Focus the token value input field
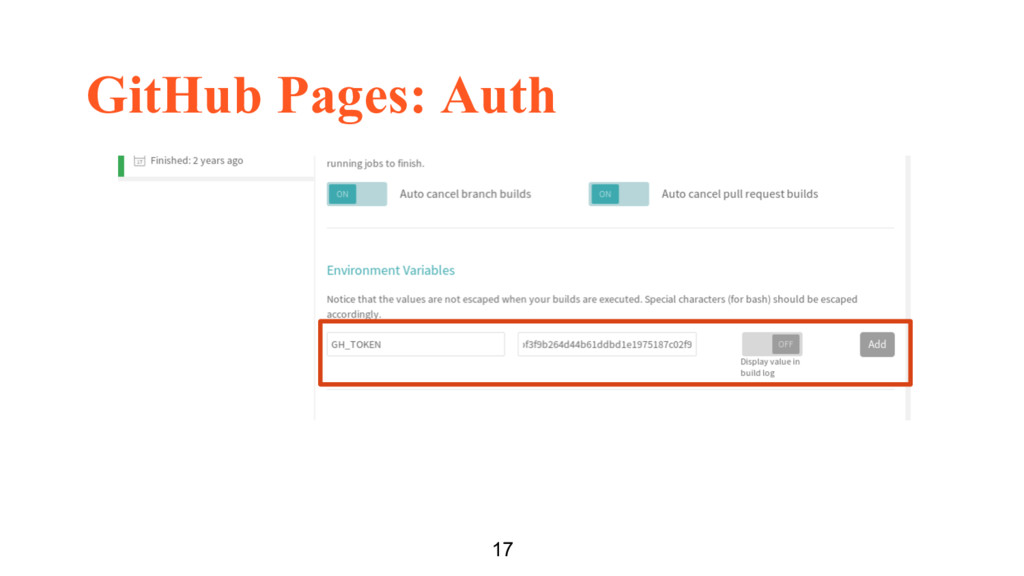 (607, 344)
